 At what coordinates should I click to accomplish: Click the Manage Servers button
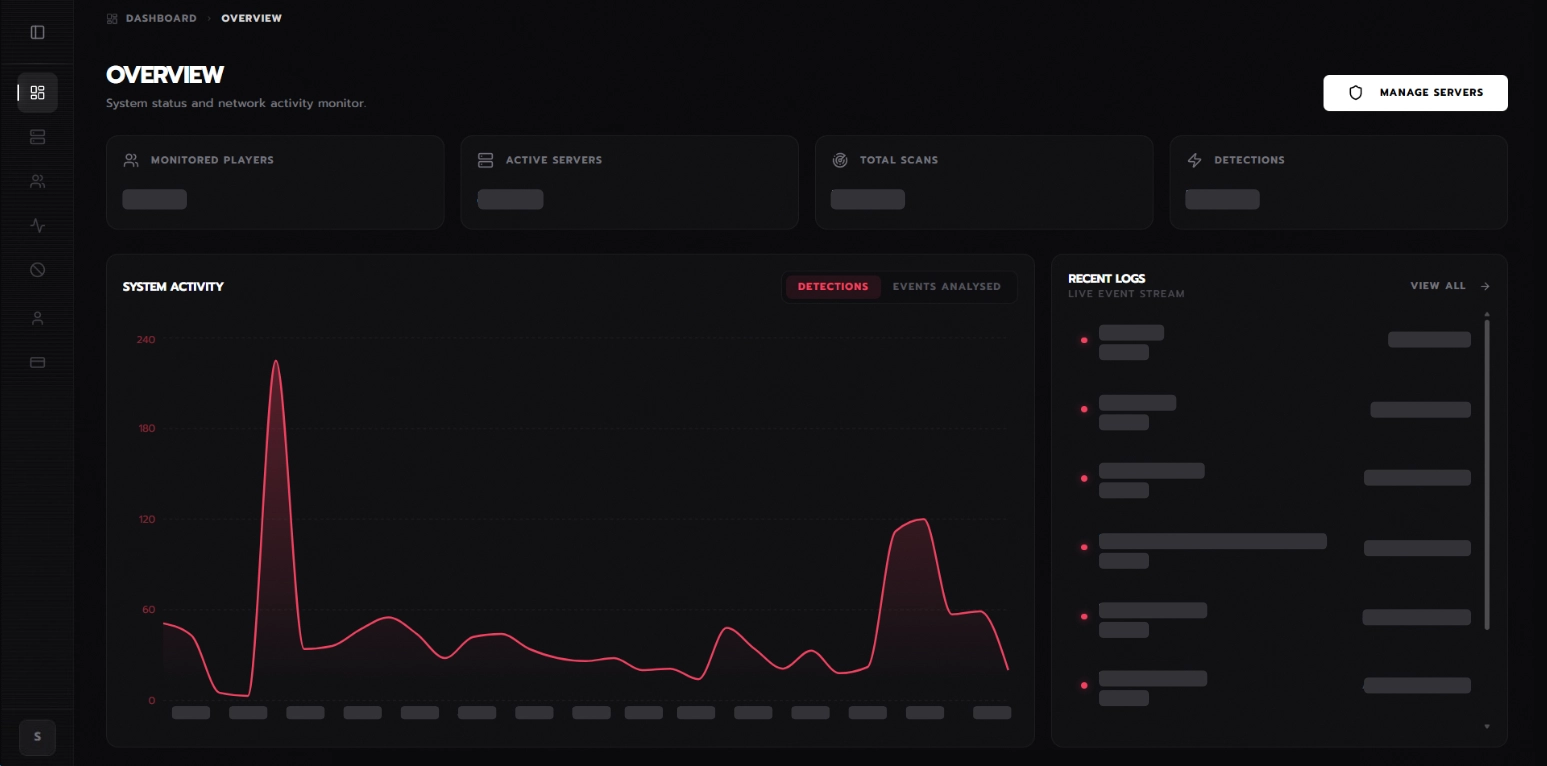(1415, 93)
